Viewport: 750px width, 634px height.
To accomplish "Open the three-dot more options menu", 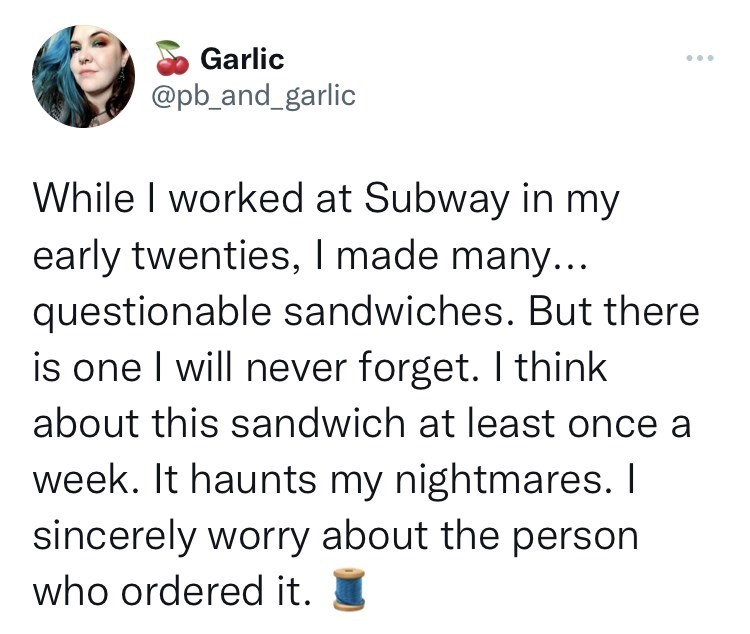I will coord(701,57).
